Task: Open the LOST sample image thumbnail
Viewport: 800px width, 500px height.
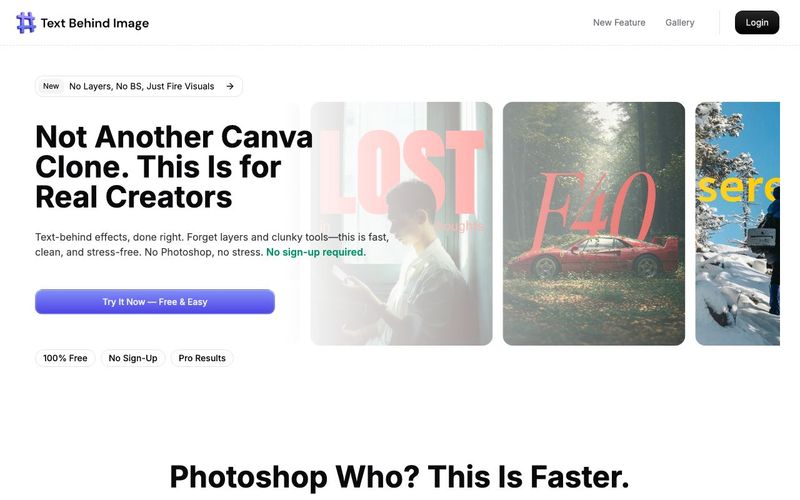Action: tap(402, 223)
